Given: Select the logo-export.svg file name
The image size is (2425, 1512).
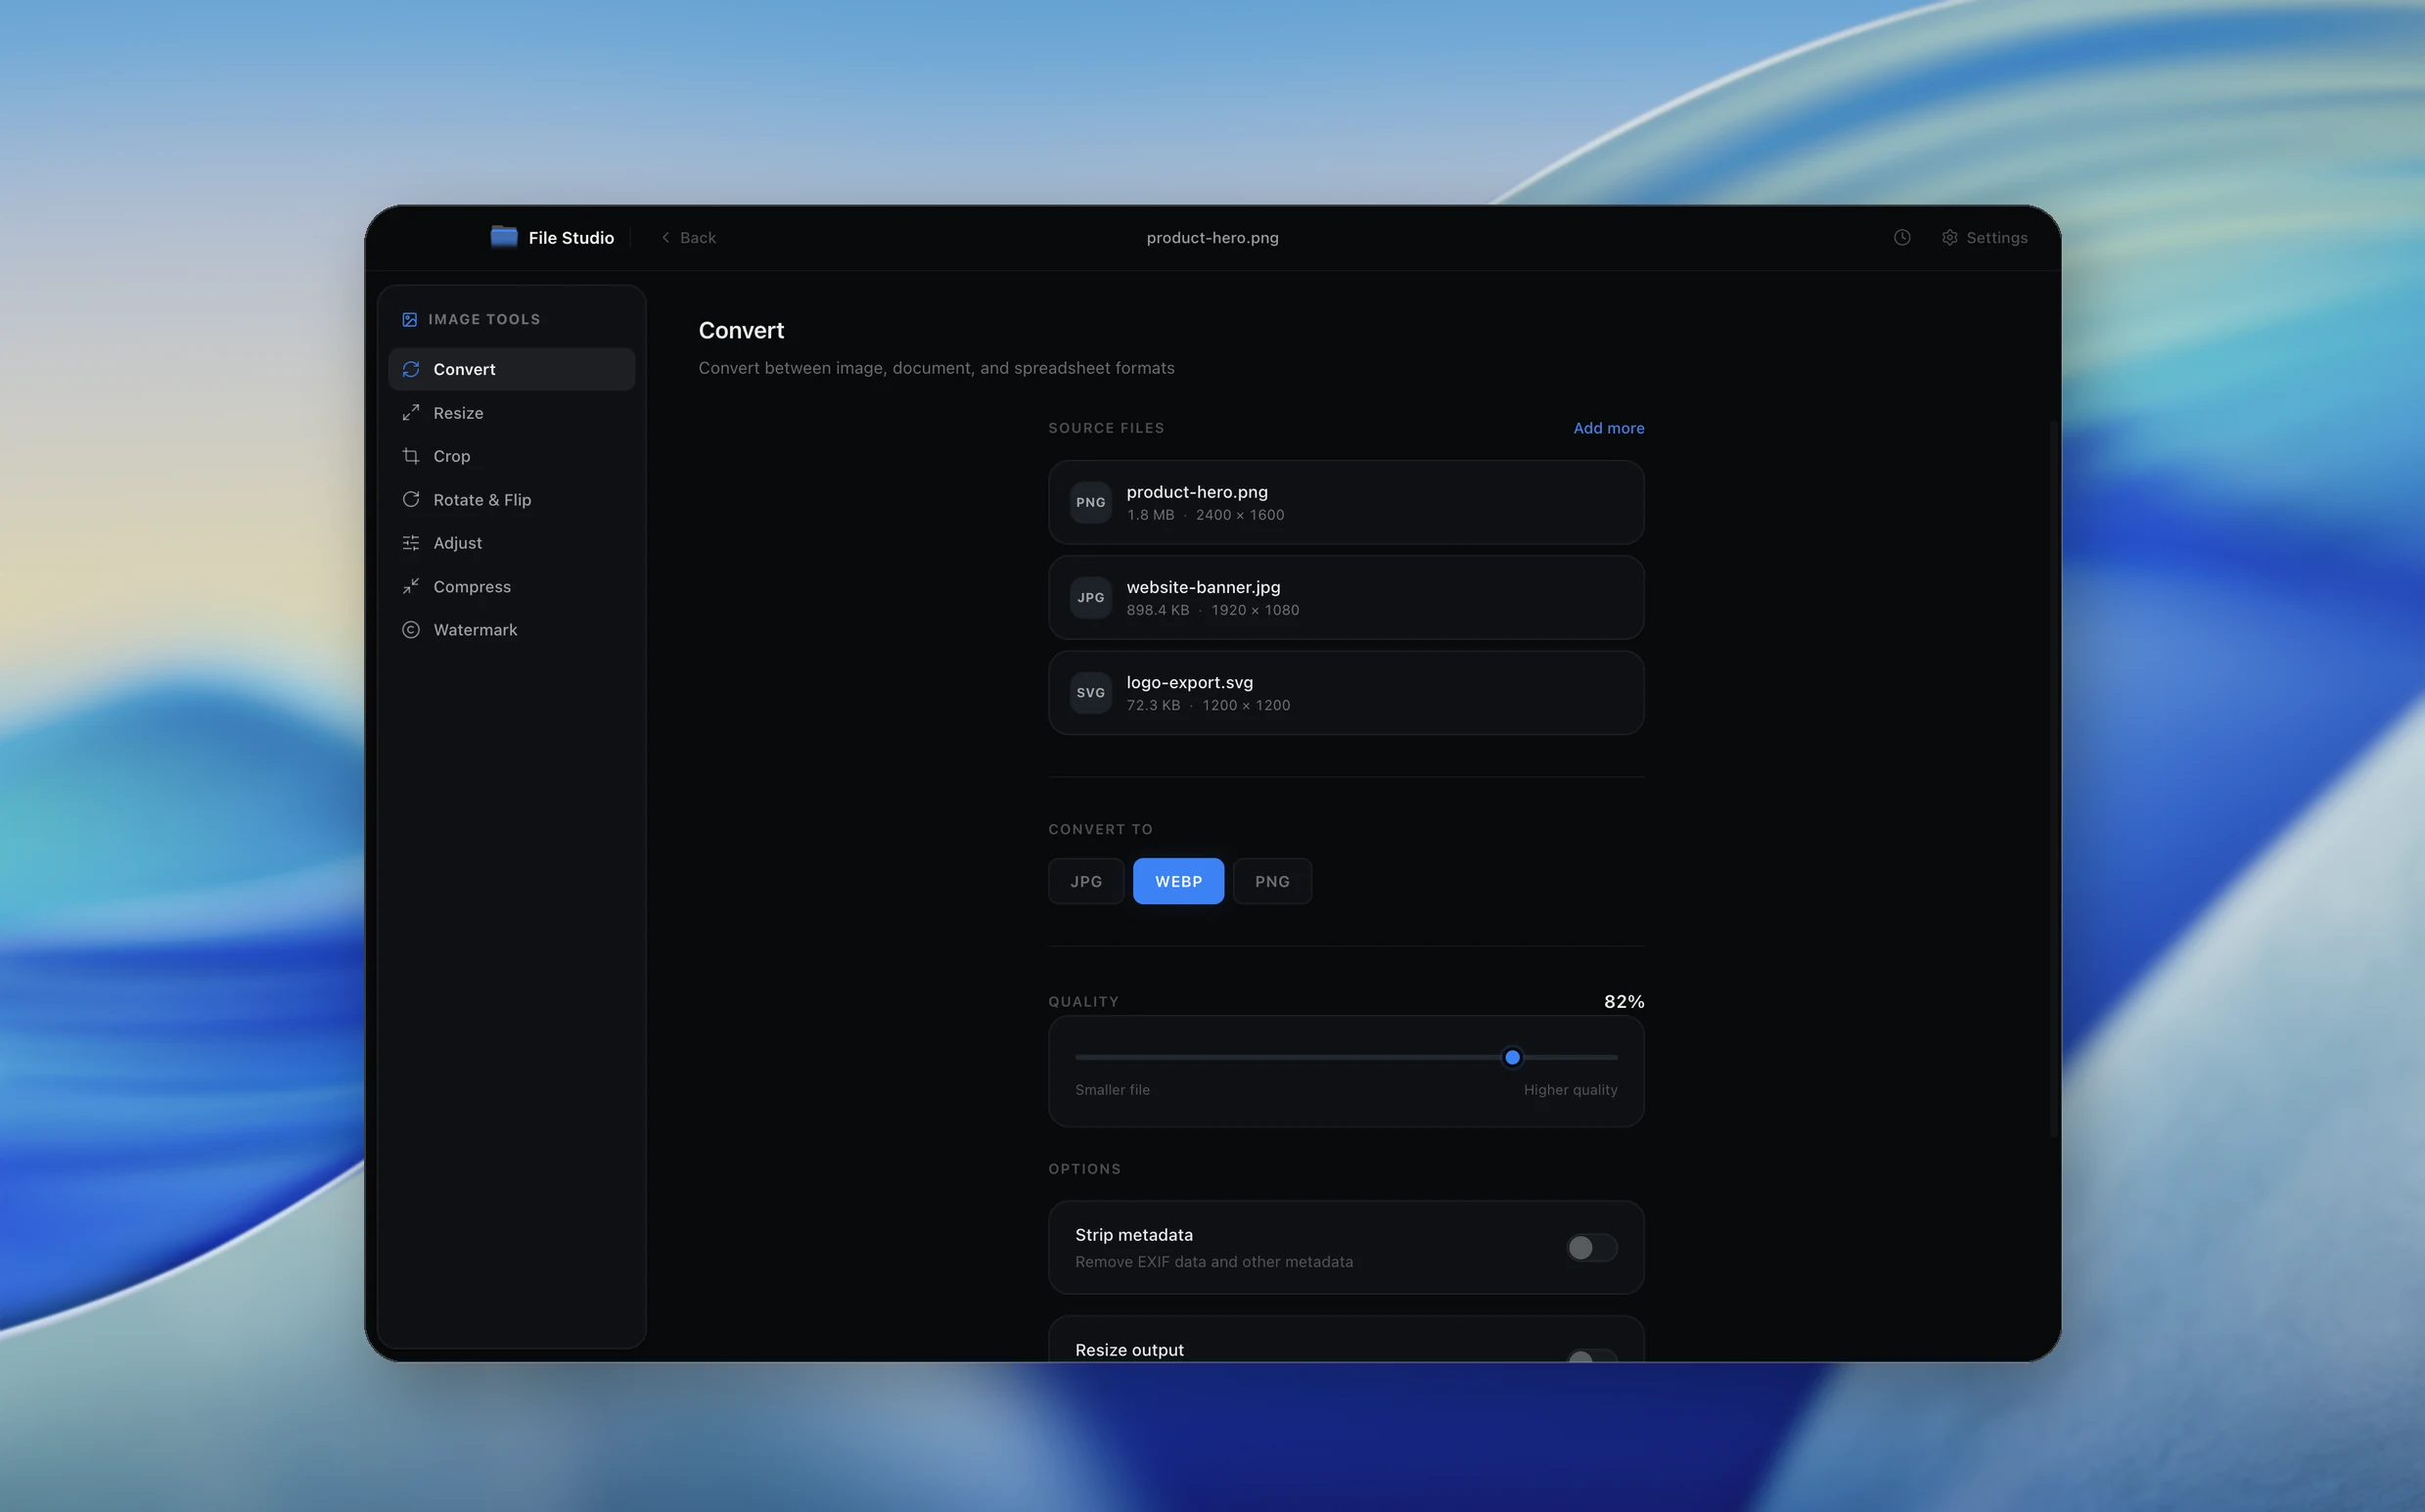Looking at the screenshot, I should (1189, 682).
